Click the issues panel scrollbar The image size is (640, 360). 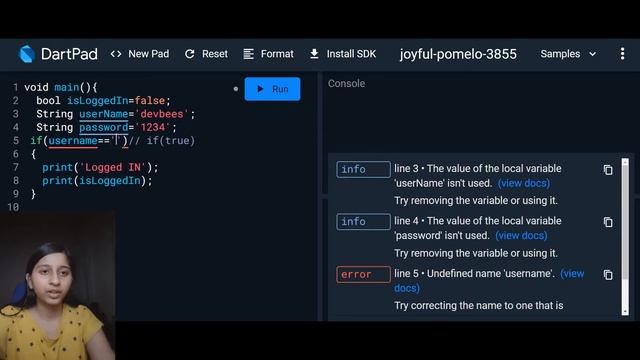point(625,222)
